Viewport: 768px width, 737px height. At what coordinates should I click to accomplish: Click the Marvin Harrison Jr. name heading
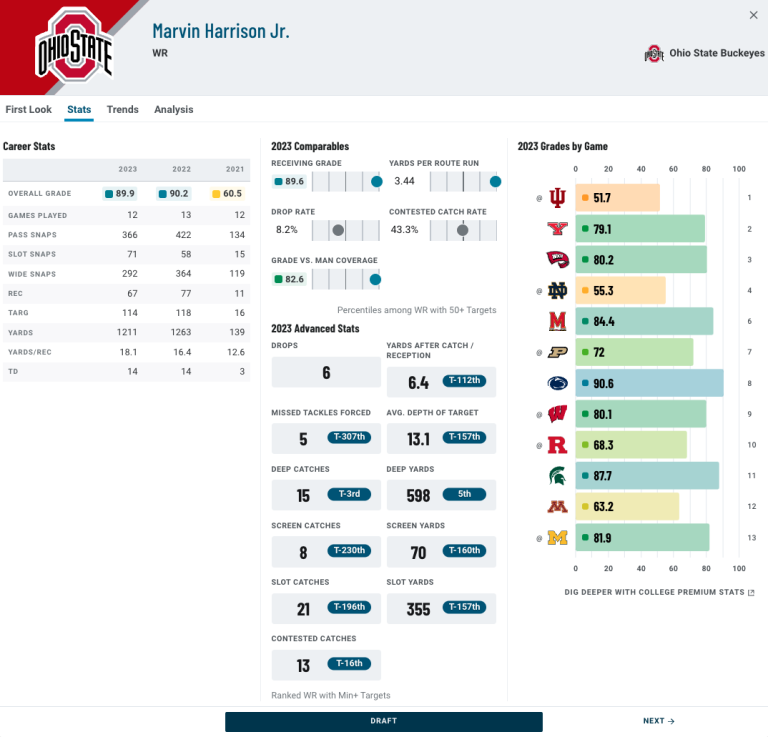(221, 31)
